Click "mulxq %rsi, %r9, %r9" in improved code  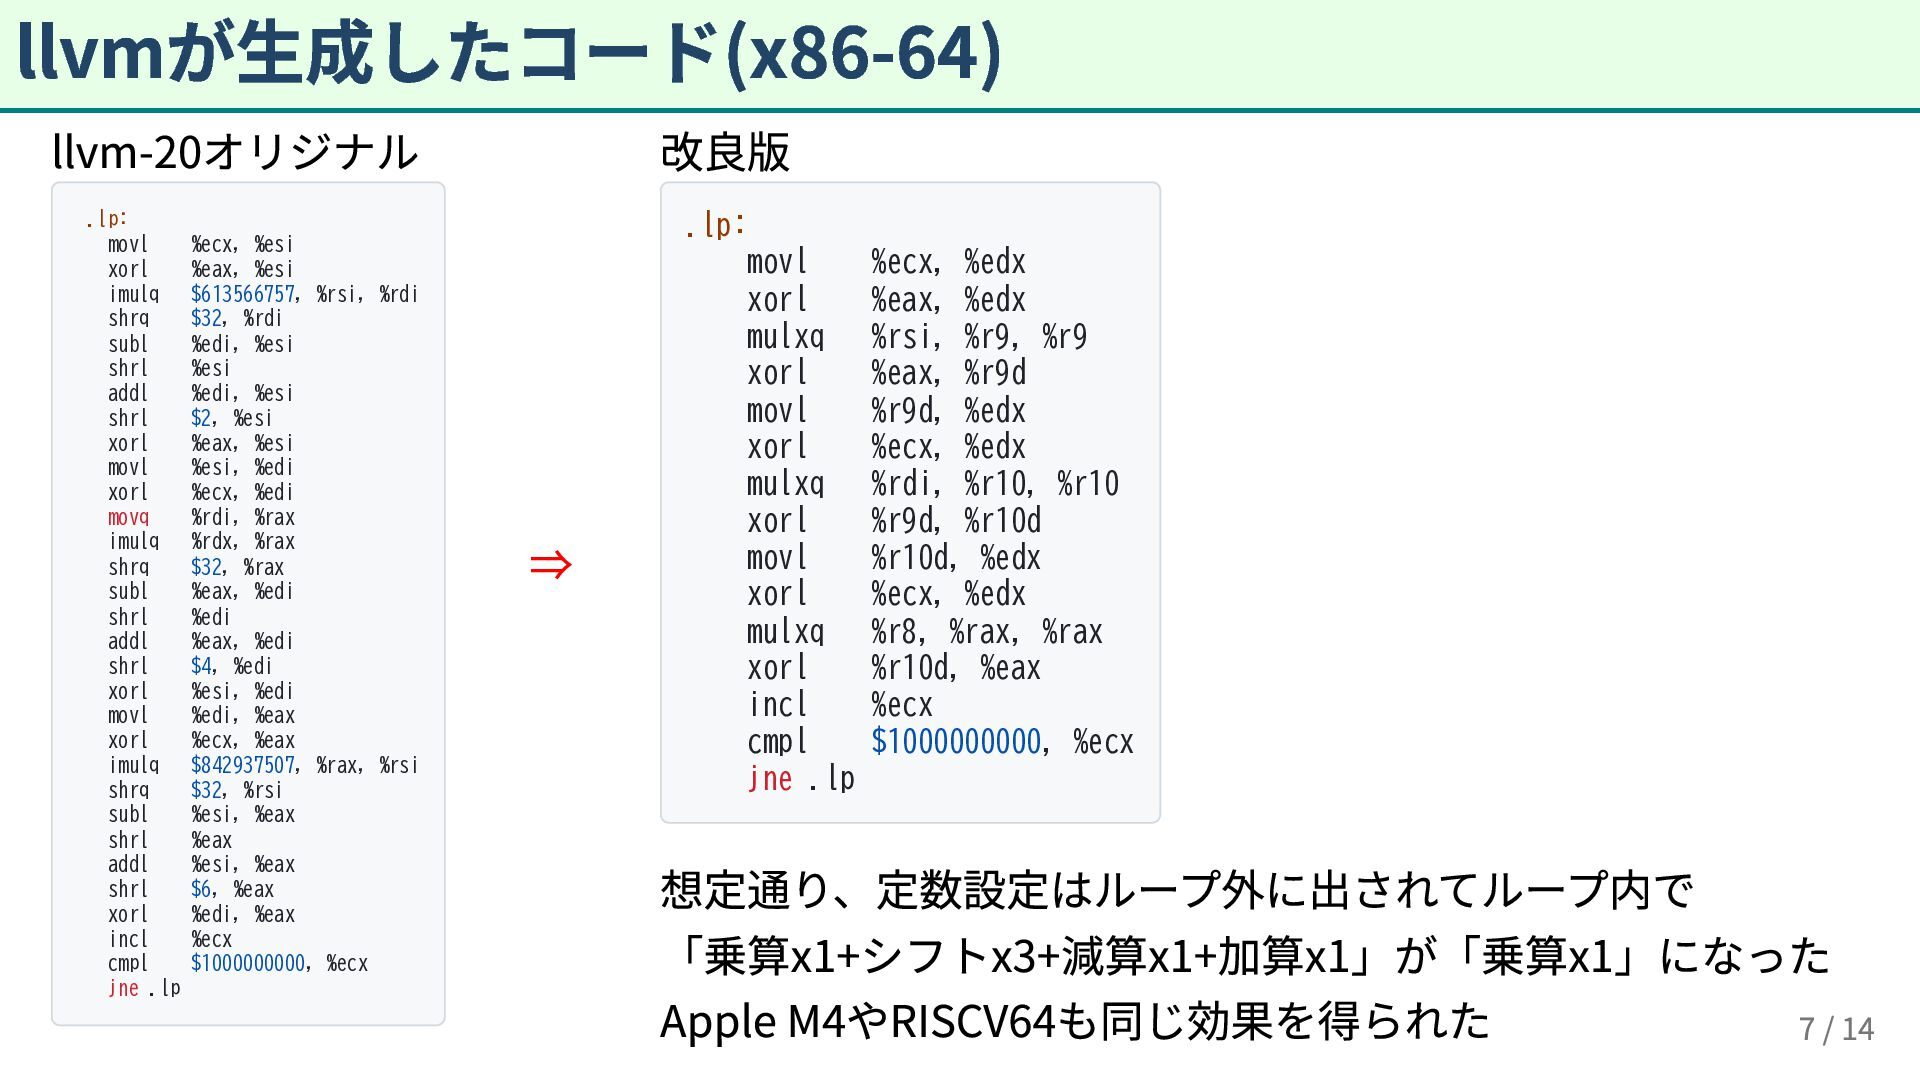[917, 336]
